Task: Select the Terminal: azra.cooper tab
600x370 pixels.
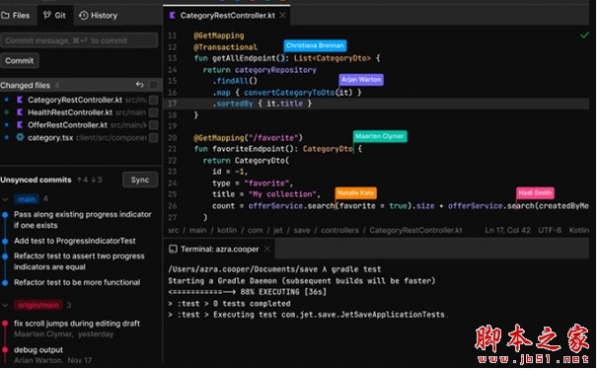Action: tap(219, 249)
